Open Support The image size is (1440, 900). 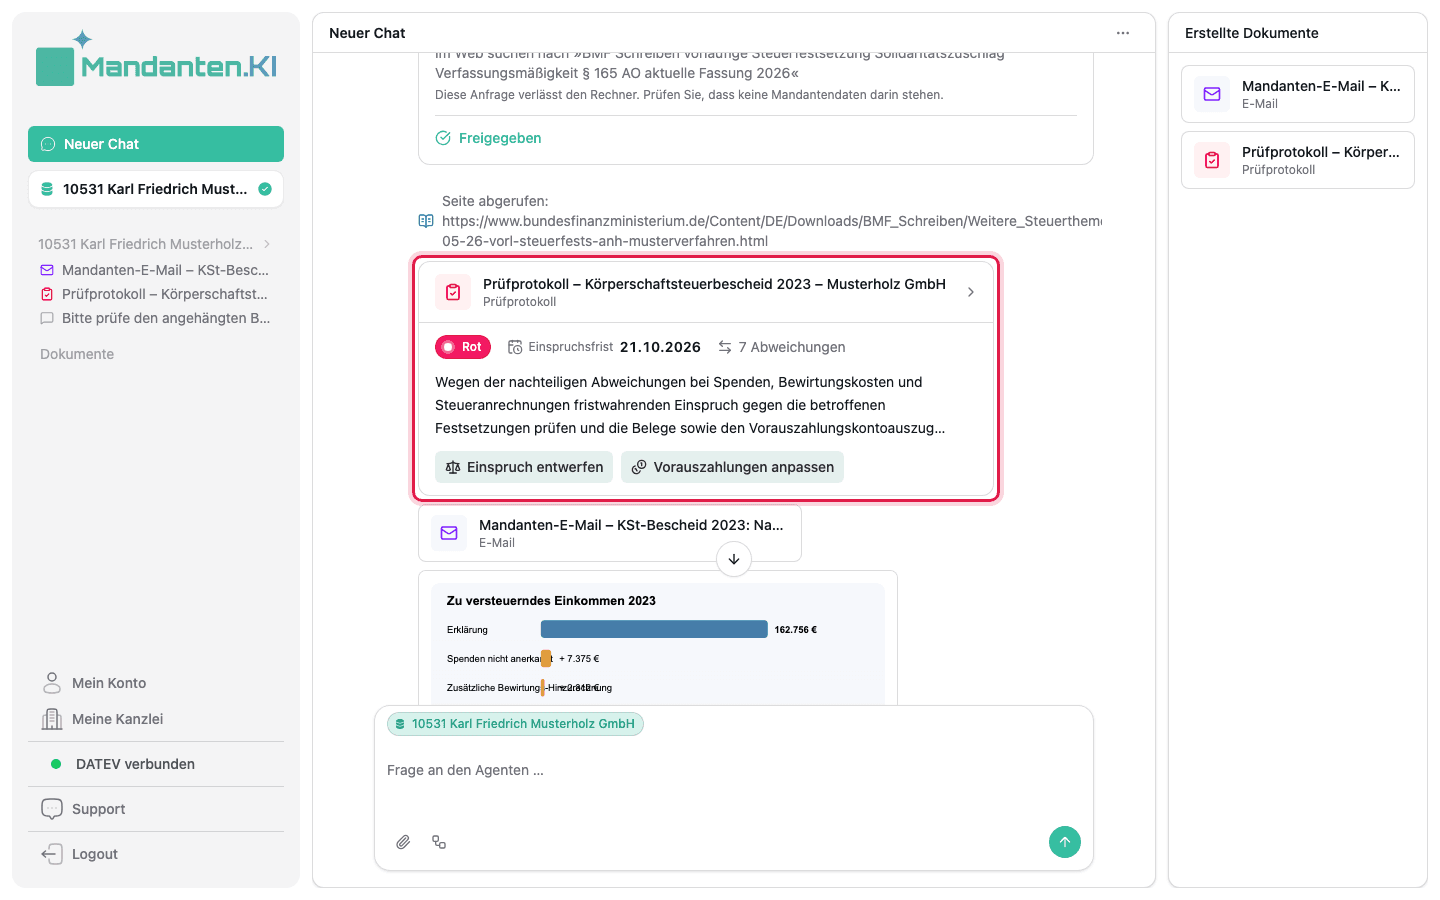(84, 809)
